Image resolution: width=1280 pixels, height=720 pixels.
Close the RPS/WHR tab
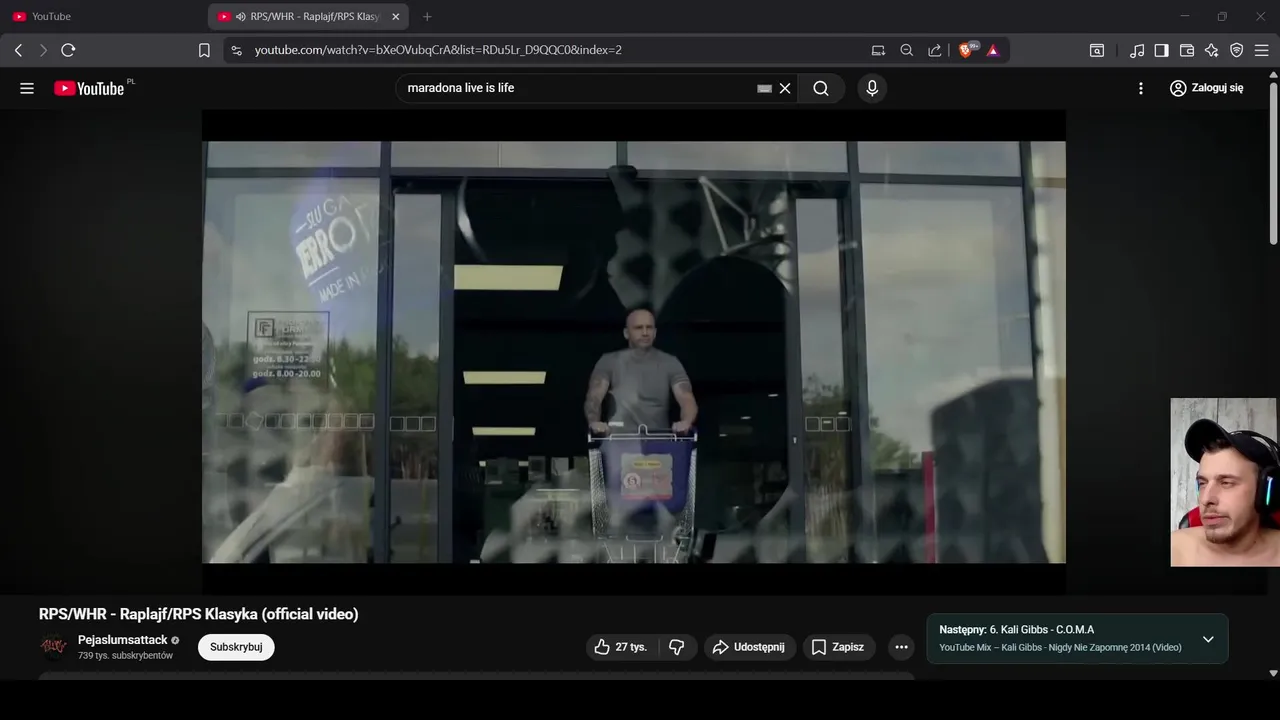tap(395, 17)
